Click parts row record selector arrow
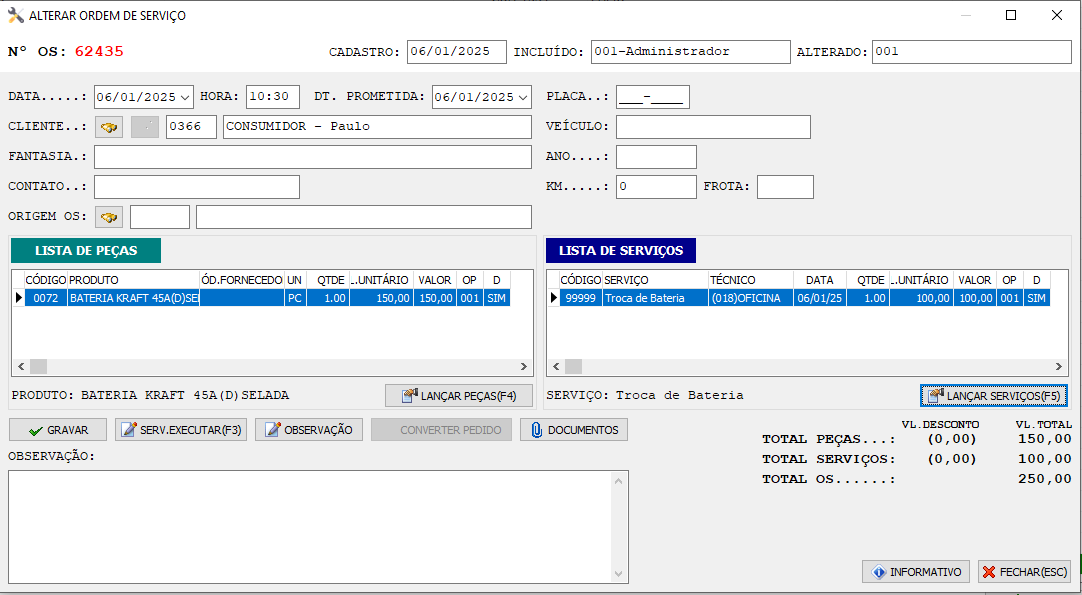Viewport: 1082px width, 595px height. click(18, 298)
